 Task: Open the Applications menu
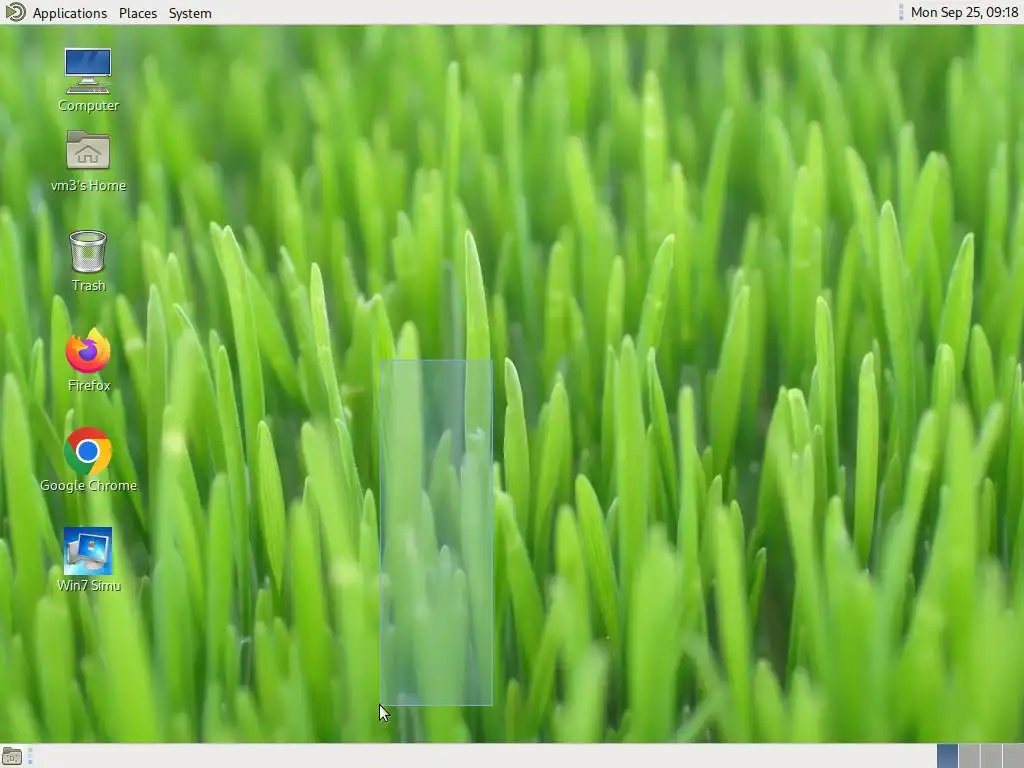pyautogui.click(x=70, y=13)
